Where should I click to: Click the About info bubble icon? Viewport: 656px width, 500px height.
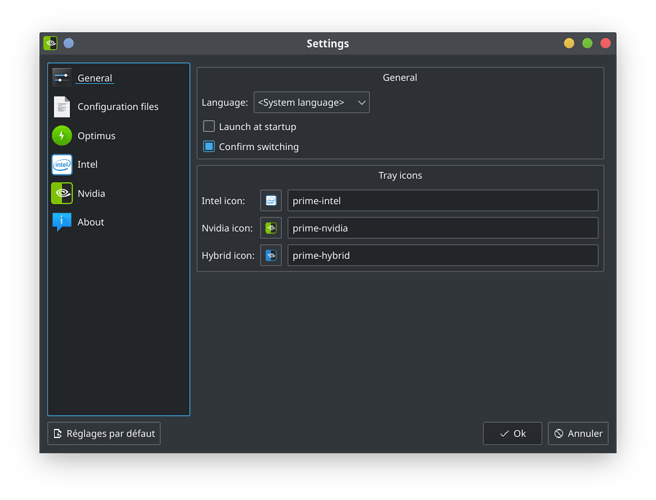pos(62,222)
